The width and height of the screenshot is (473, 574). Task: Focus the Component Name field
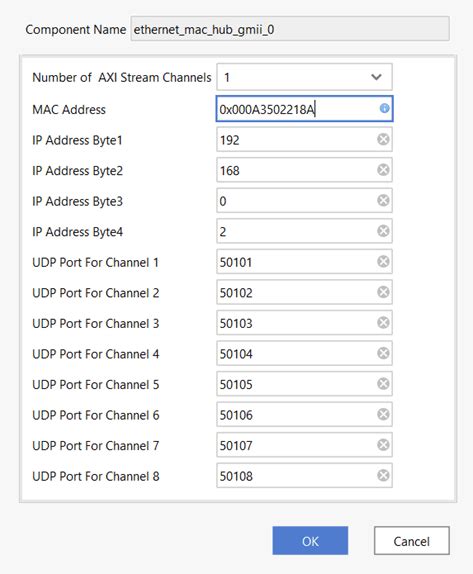290,29
